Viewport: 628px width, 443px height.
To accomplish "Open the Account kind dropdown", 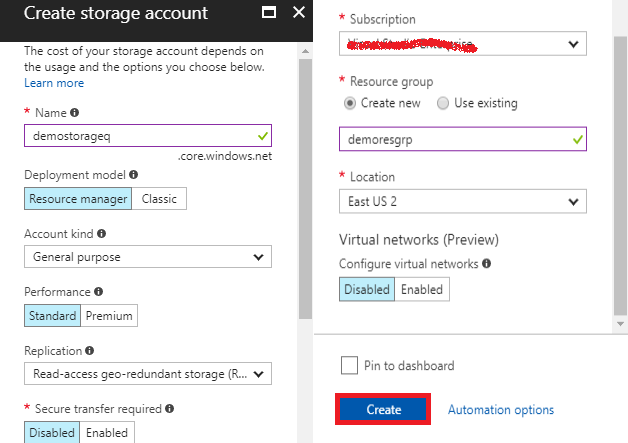I will pyautogui.click(x=147, y=257).
